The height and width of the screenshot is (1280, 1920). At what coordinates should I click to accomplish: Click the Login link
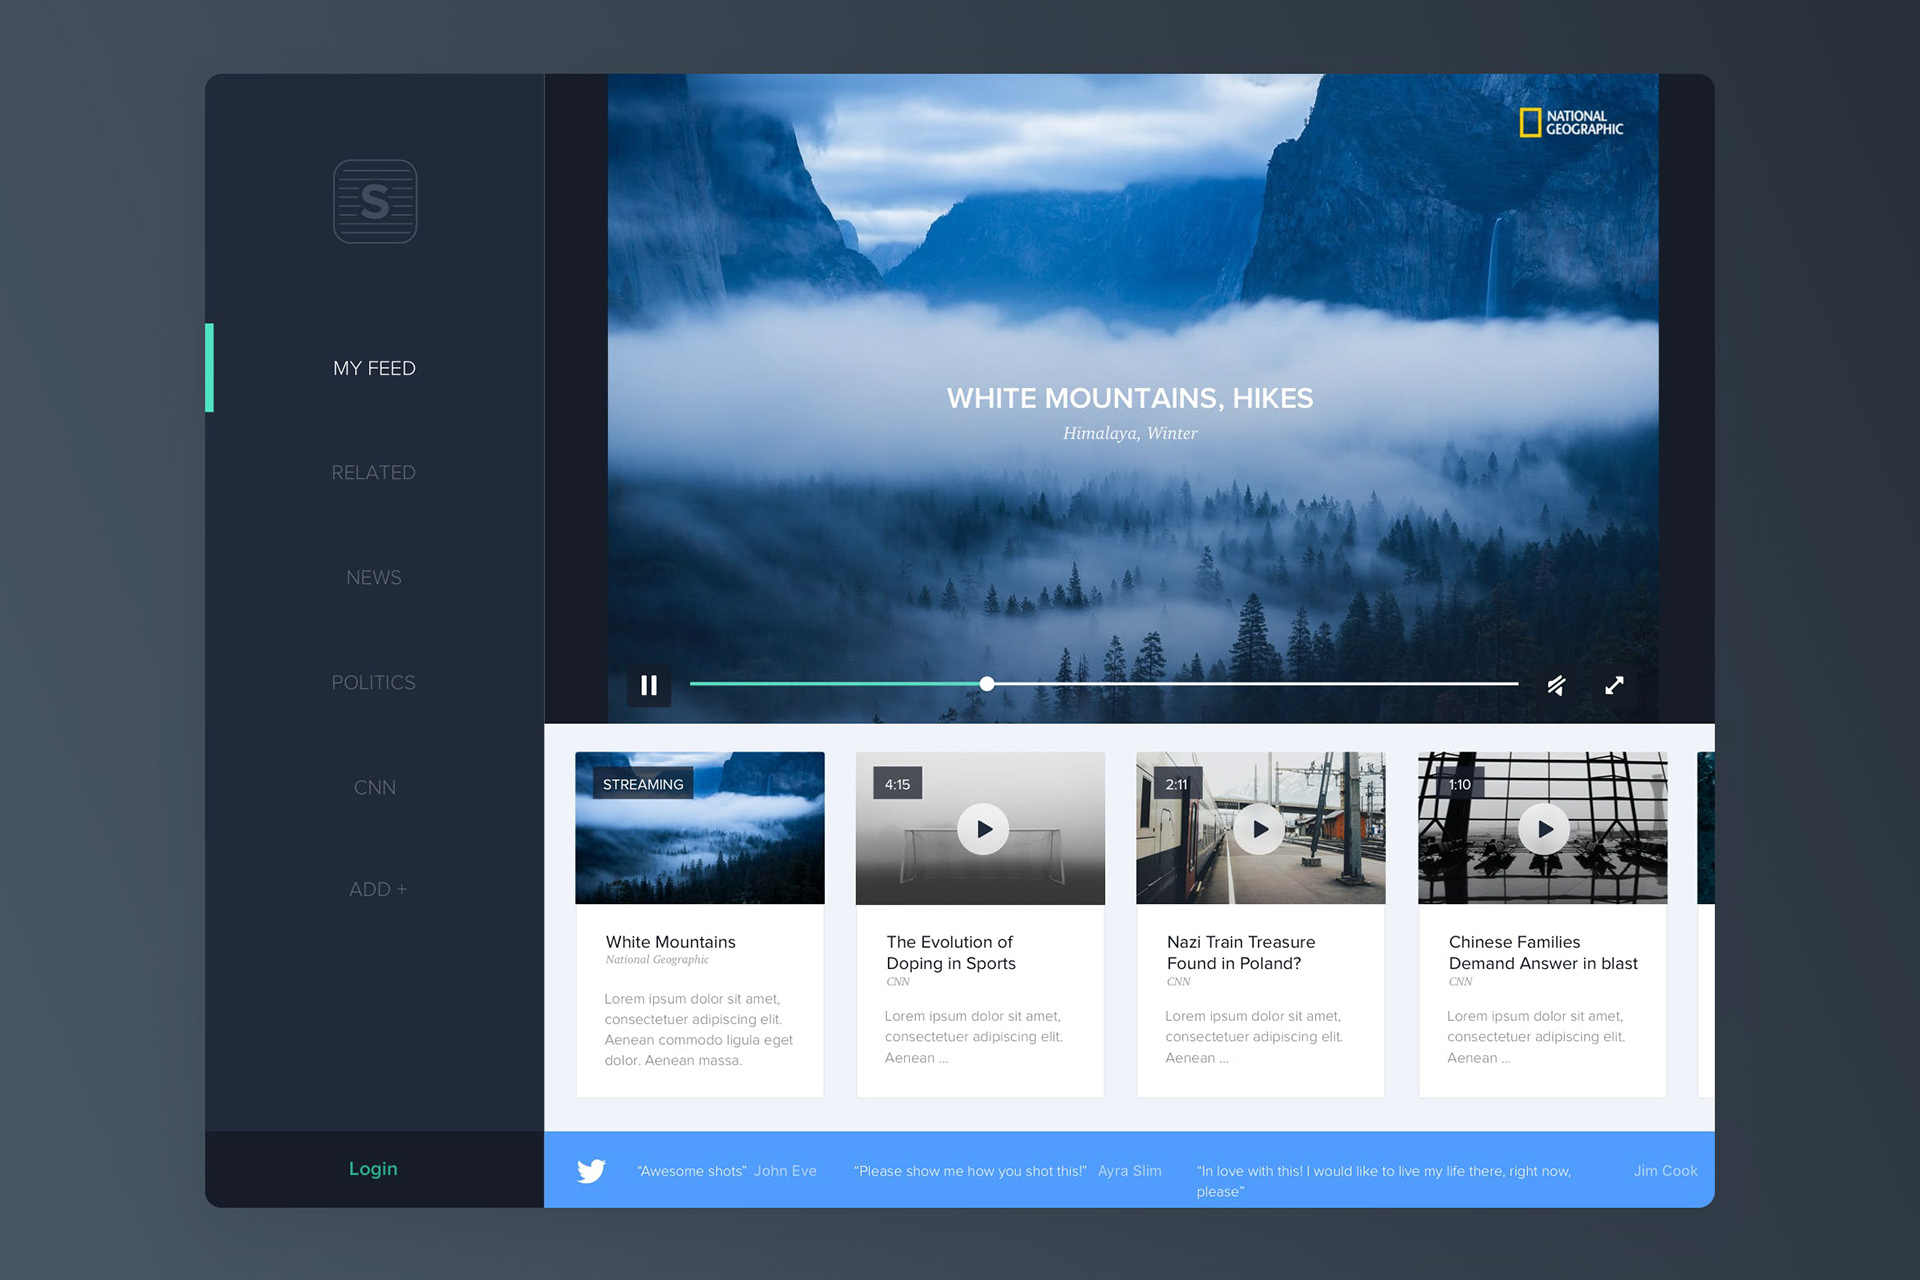click(x=373, y=1168)
